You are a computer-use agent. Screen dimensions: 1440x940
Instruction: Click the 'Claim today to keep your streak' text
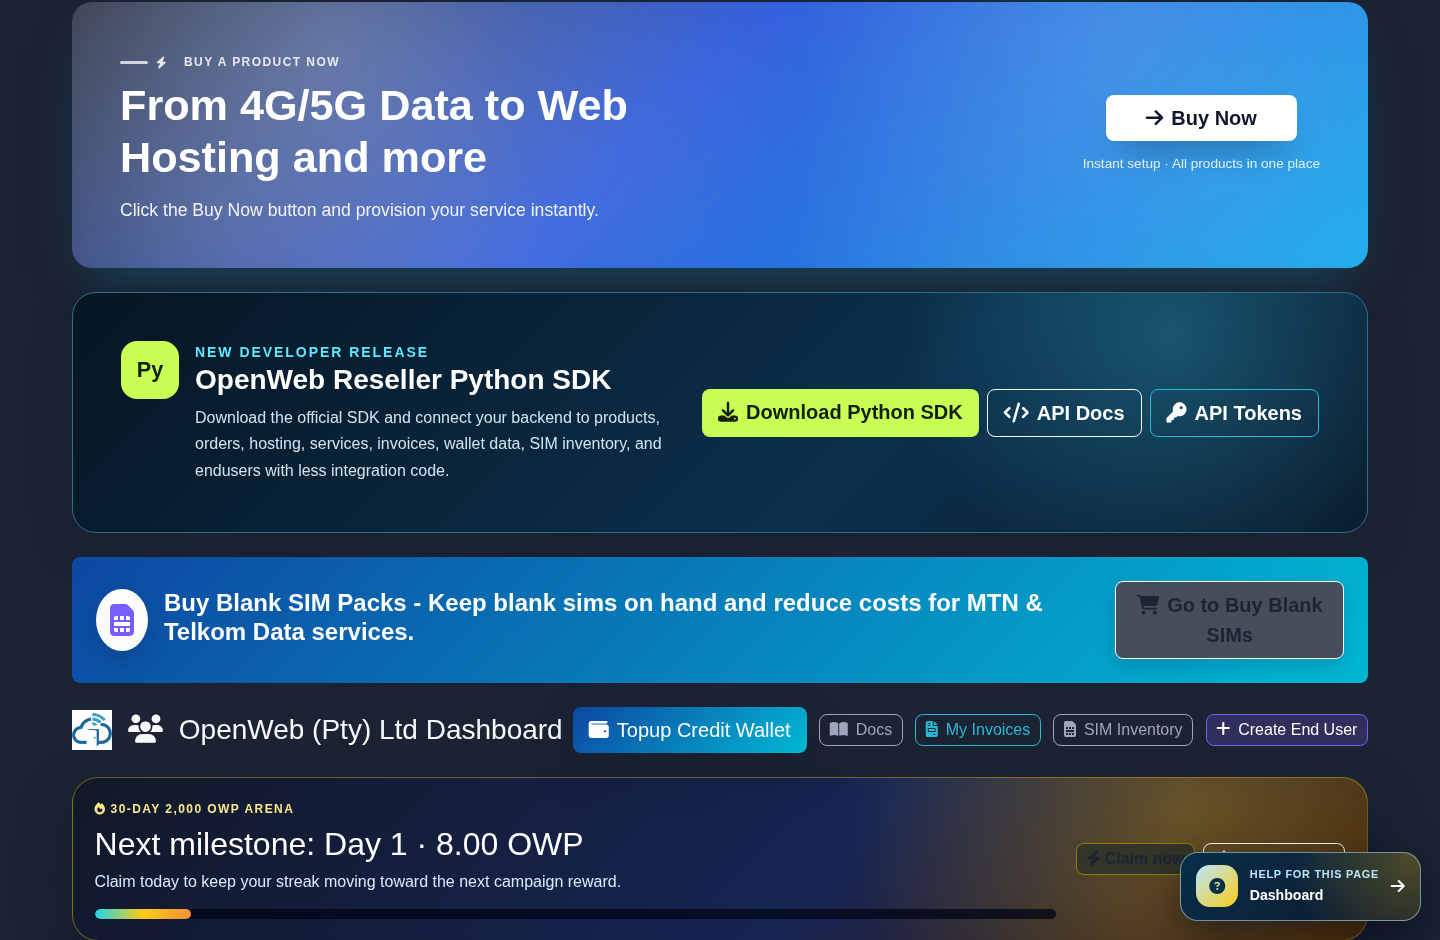(x=358, y=881)
